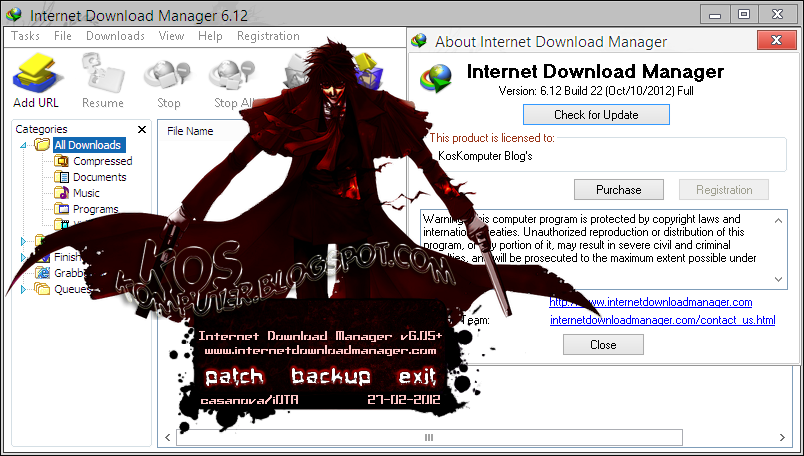Open the Downloads menu
804x456 pixels.
115,36
